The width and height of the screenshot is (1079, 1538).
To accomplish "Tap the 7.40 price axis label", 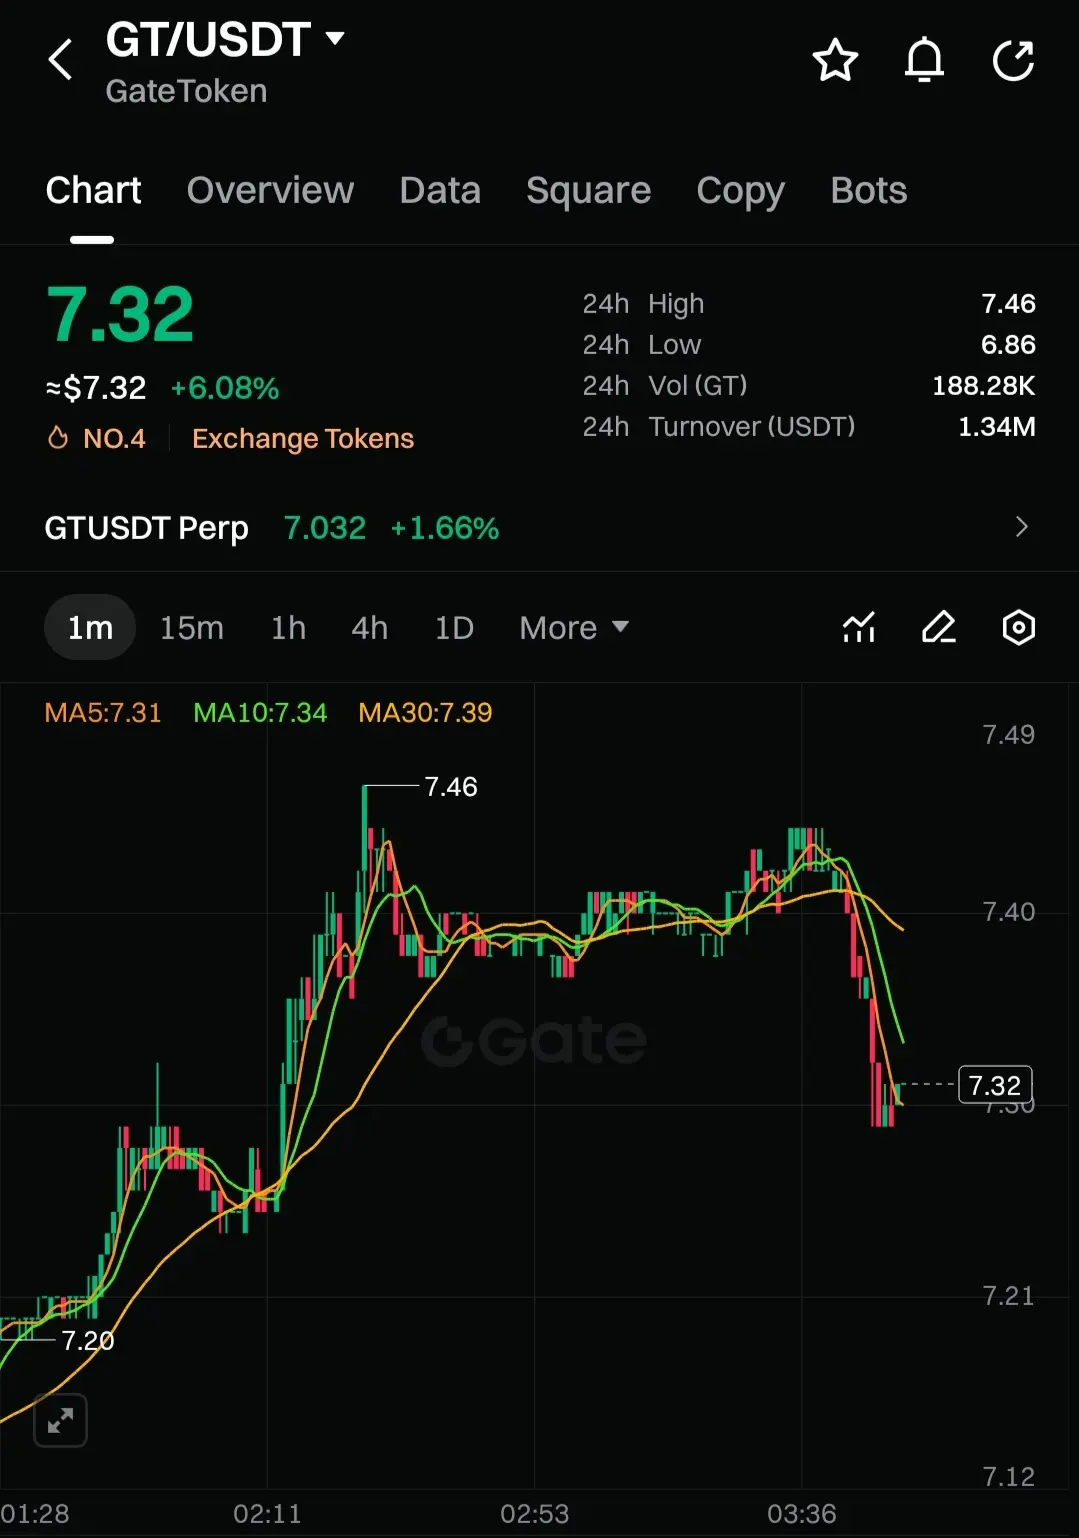I will [x=1008, y=911].
